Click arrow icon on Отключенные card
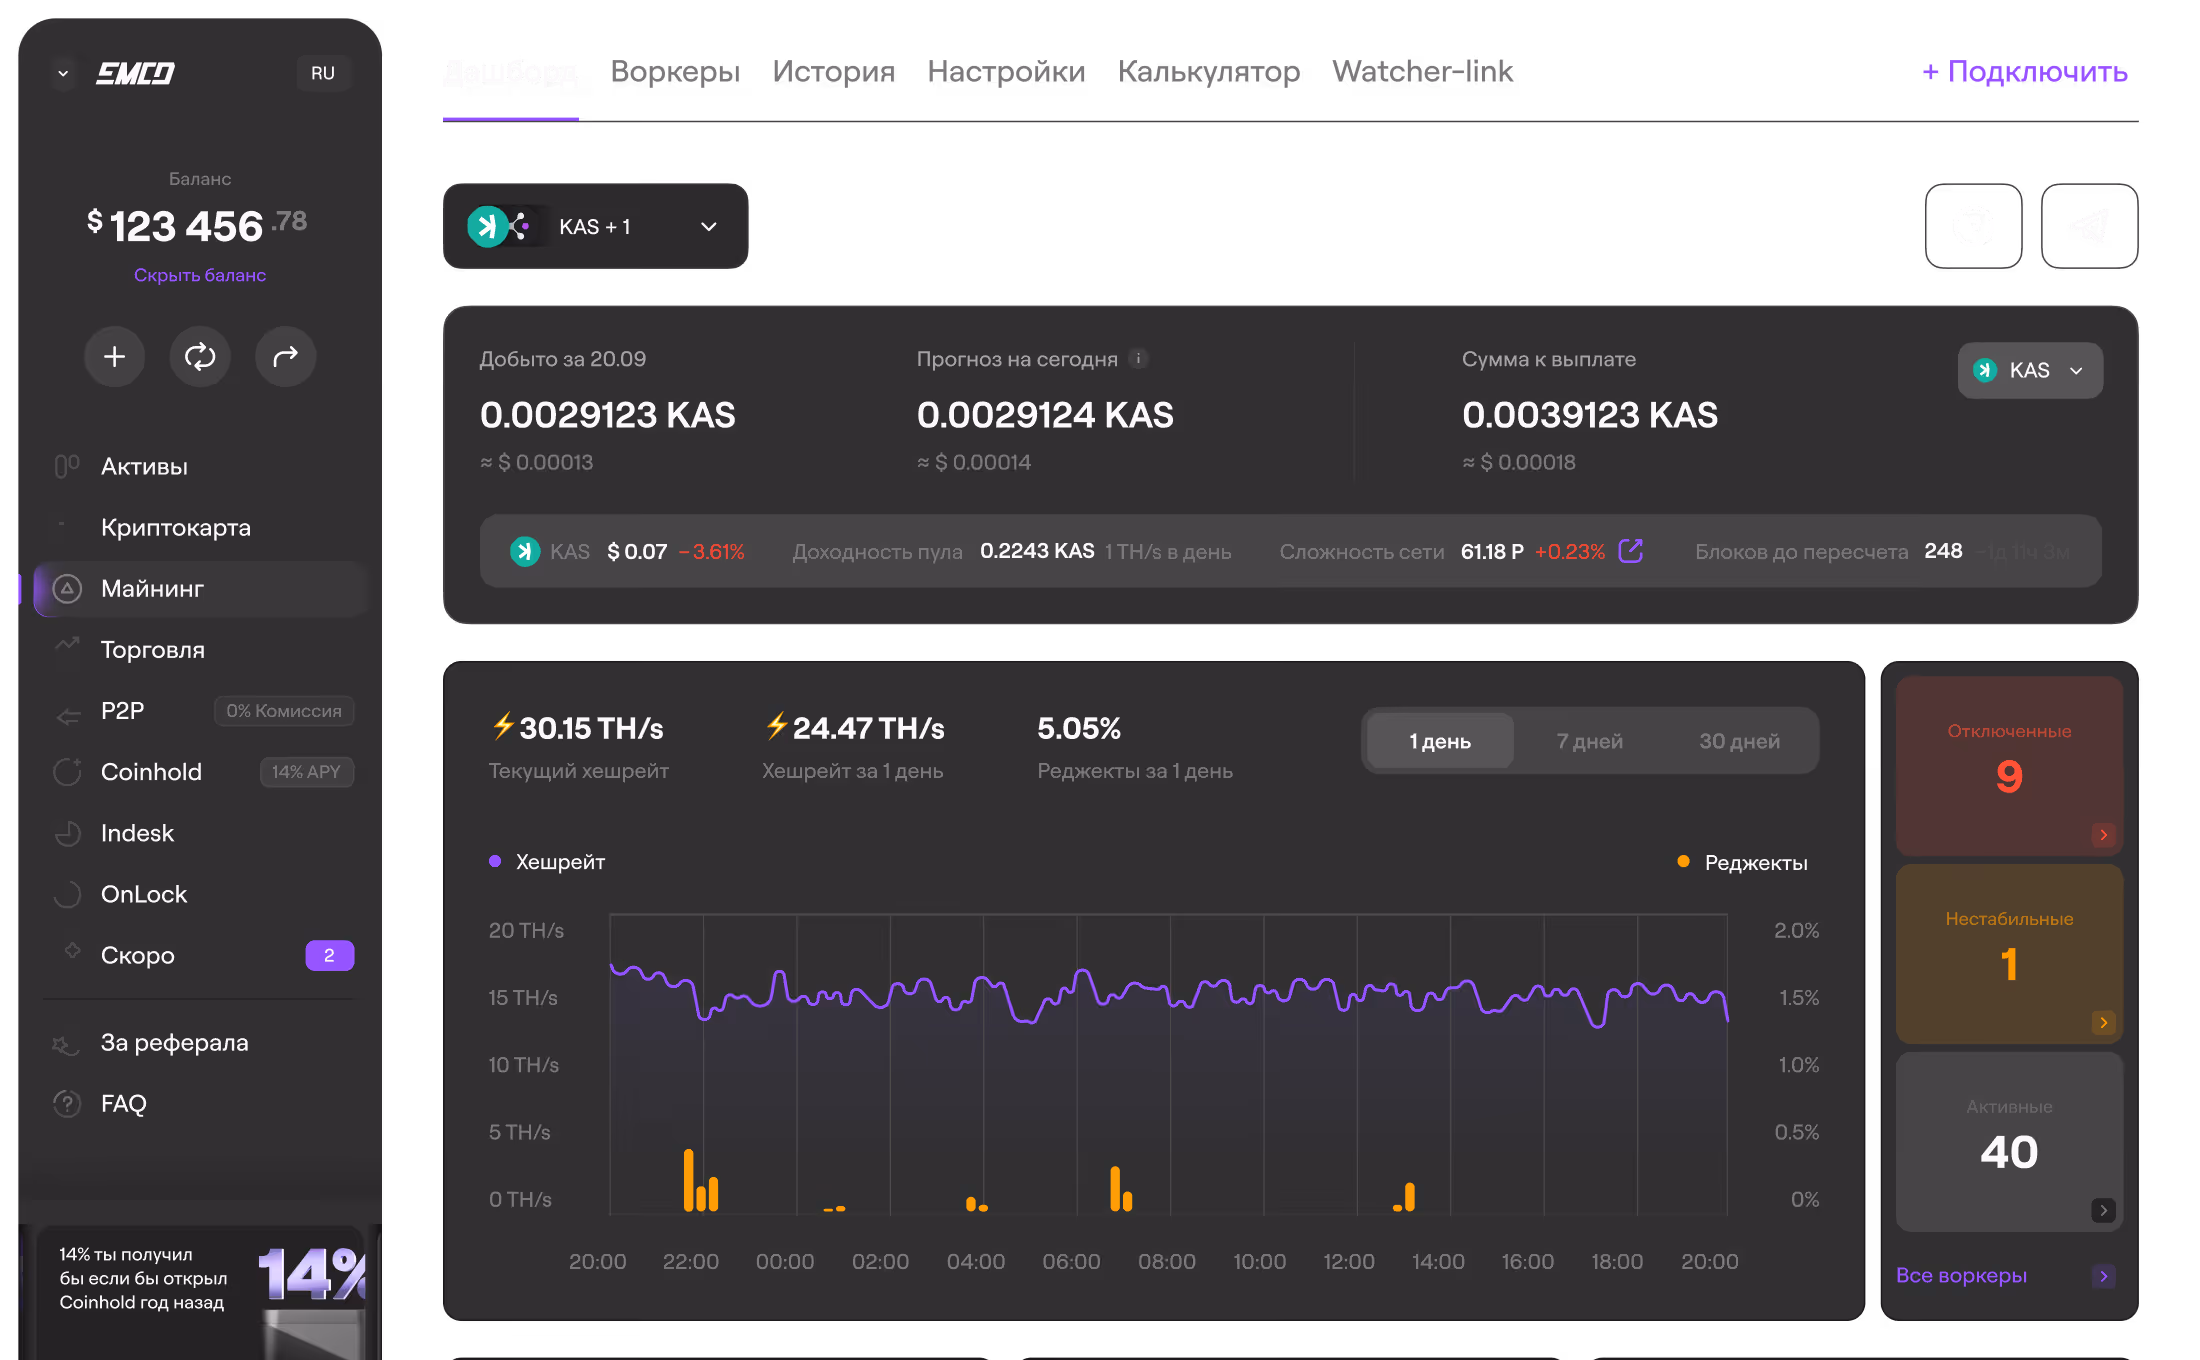This screenshot has height=1360, width=2200. pos(2103,835)
